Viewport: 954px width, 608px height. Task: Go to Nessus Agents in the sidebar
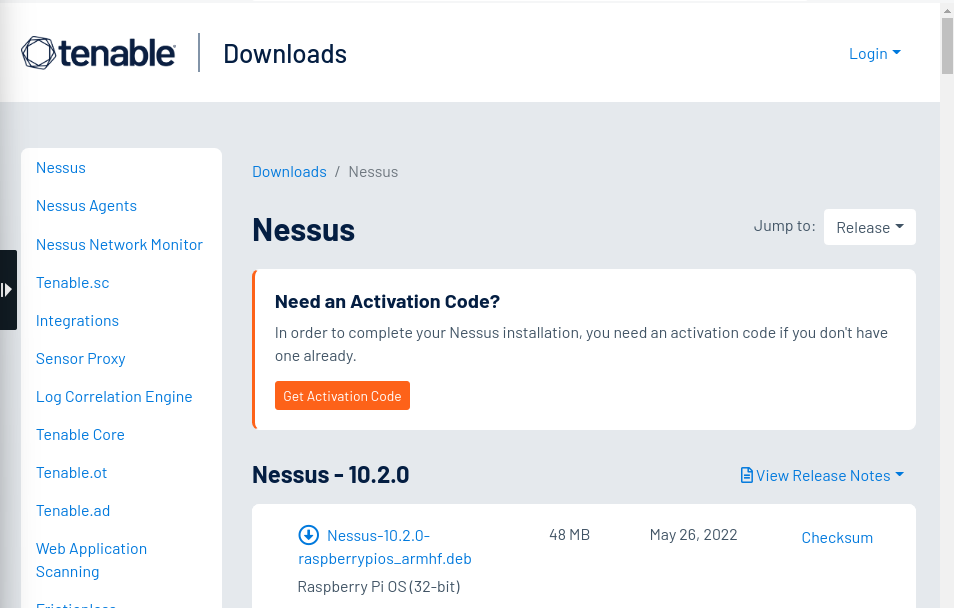tap(86, 206)
